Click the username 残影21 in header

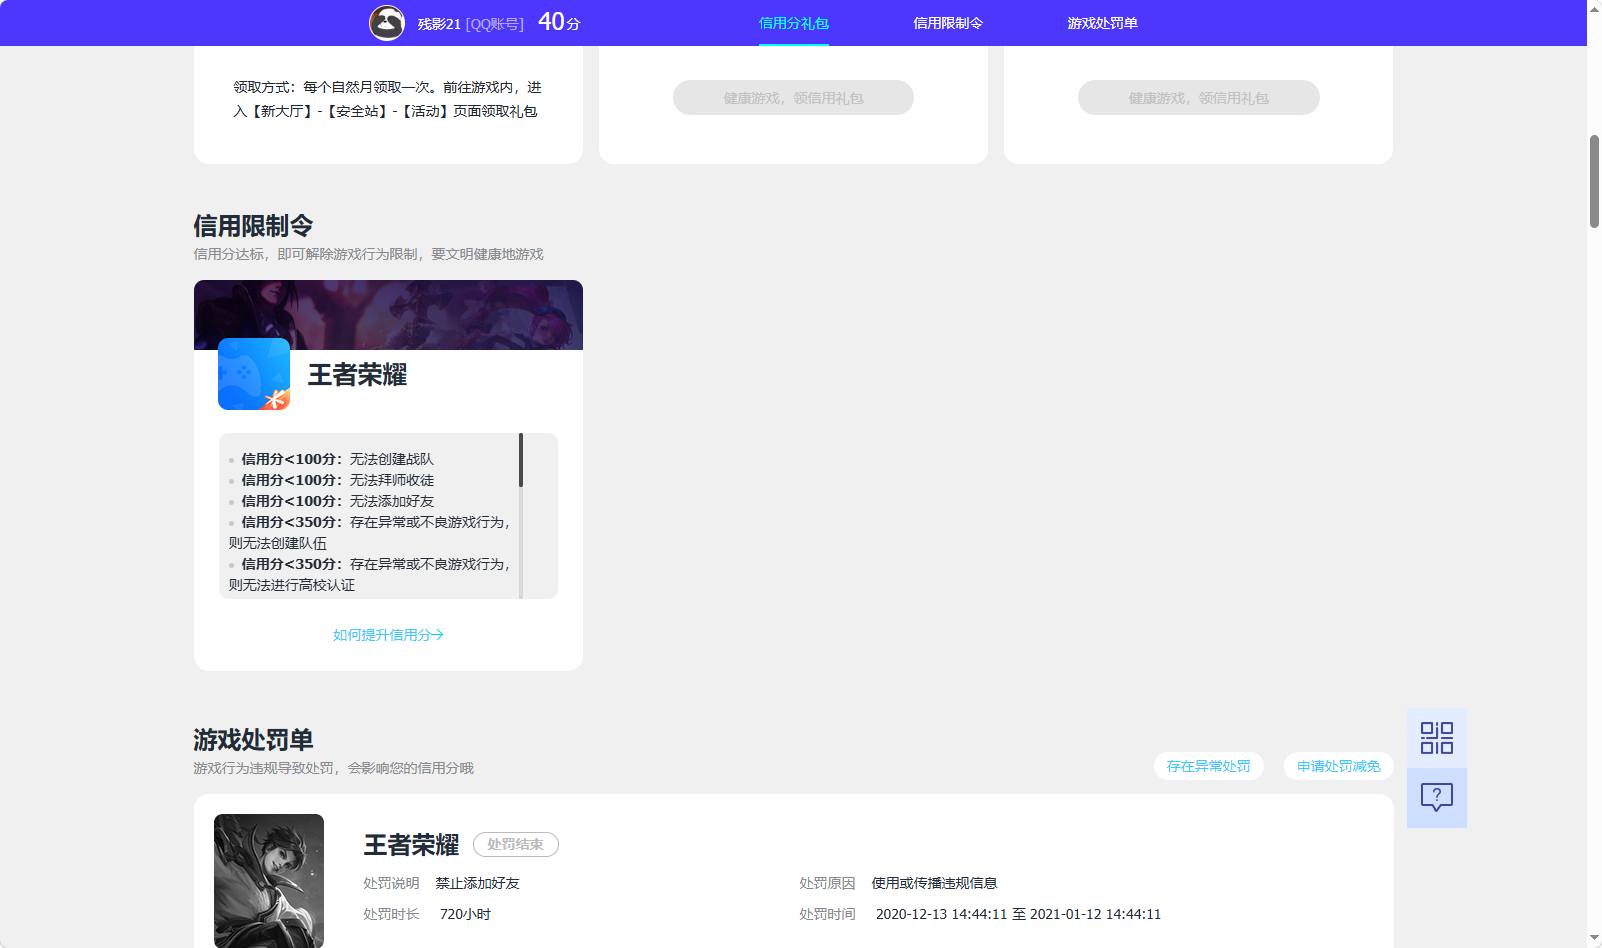pyautogui.click(x=439, y=23)
